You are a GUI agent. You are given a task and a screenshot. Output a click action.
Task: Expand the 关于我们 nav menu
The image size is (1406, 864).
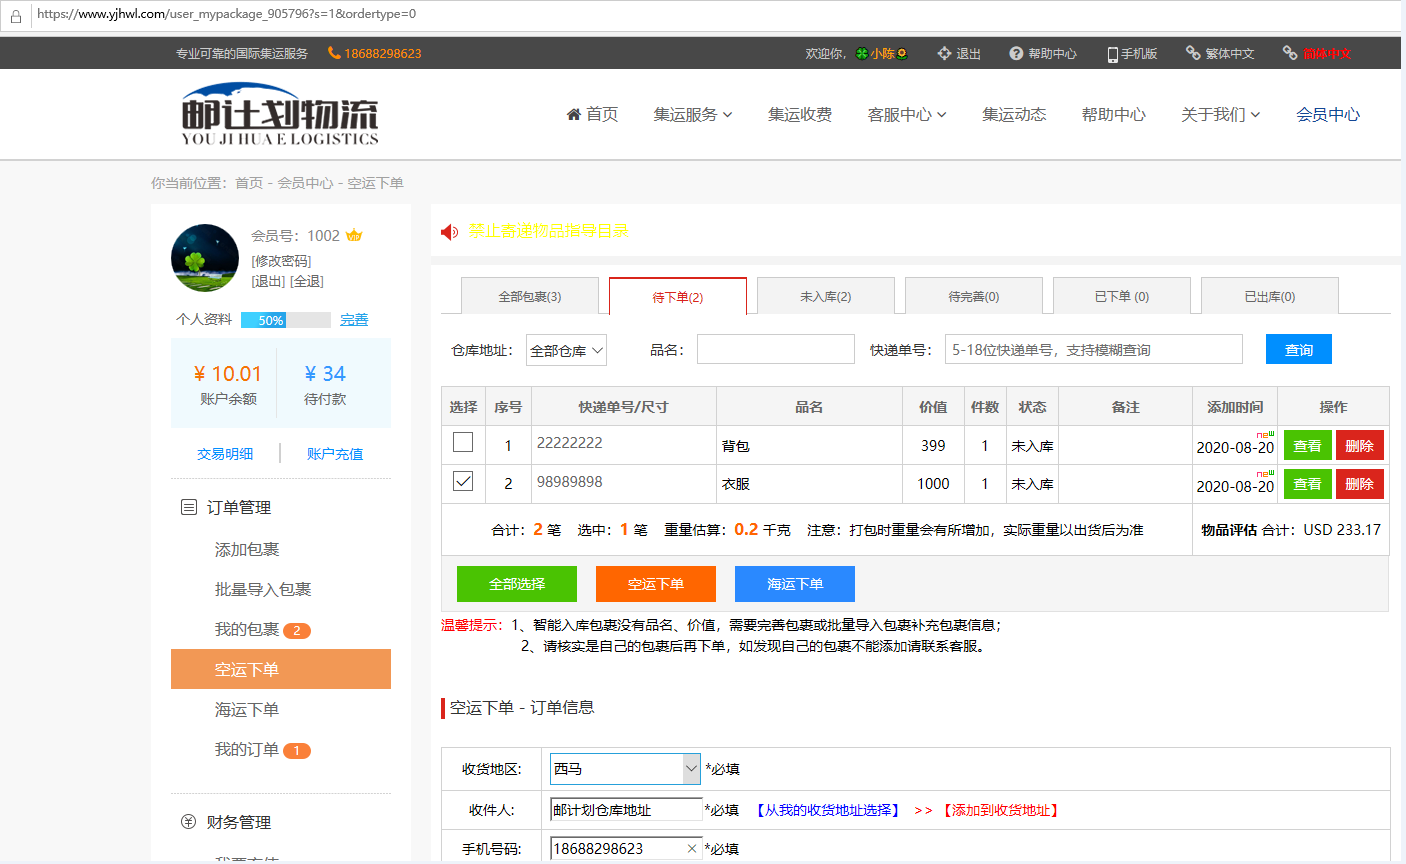(1220, 115)
